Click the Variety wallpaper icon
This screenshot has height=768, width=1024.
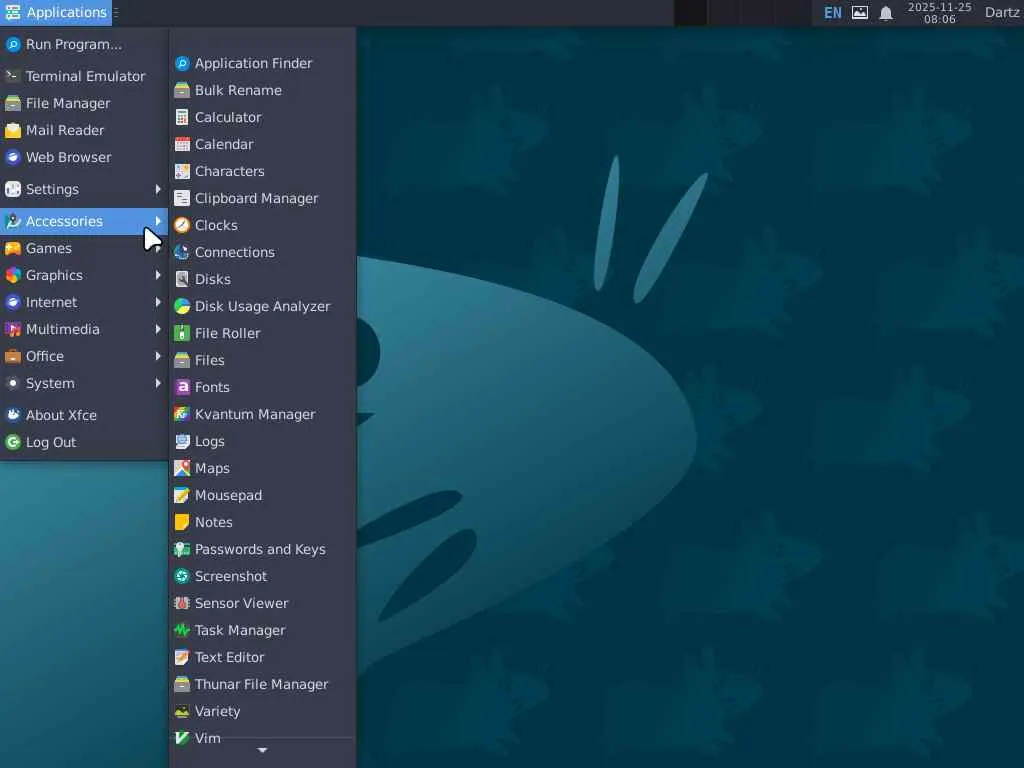click(182, 711)
